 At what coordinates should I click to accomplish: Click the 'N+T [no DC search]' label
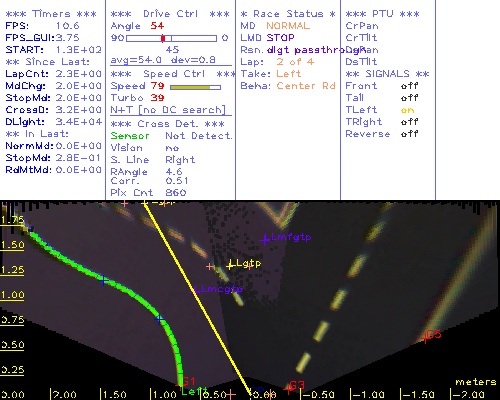[x=168, y=110]
